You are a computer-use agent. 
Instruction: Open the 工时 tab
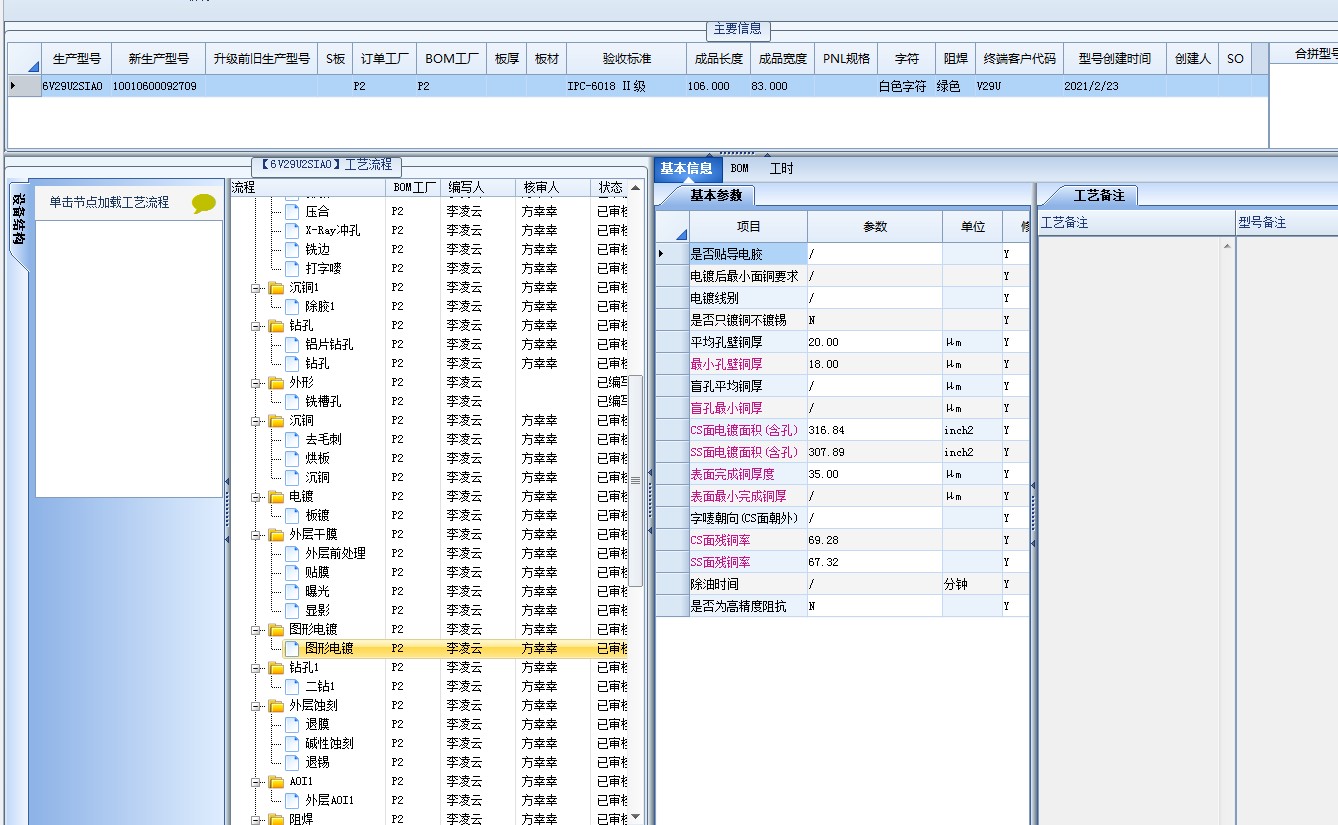(781, 169)
